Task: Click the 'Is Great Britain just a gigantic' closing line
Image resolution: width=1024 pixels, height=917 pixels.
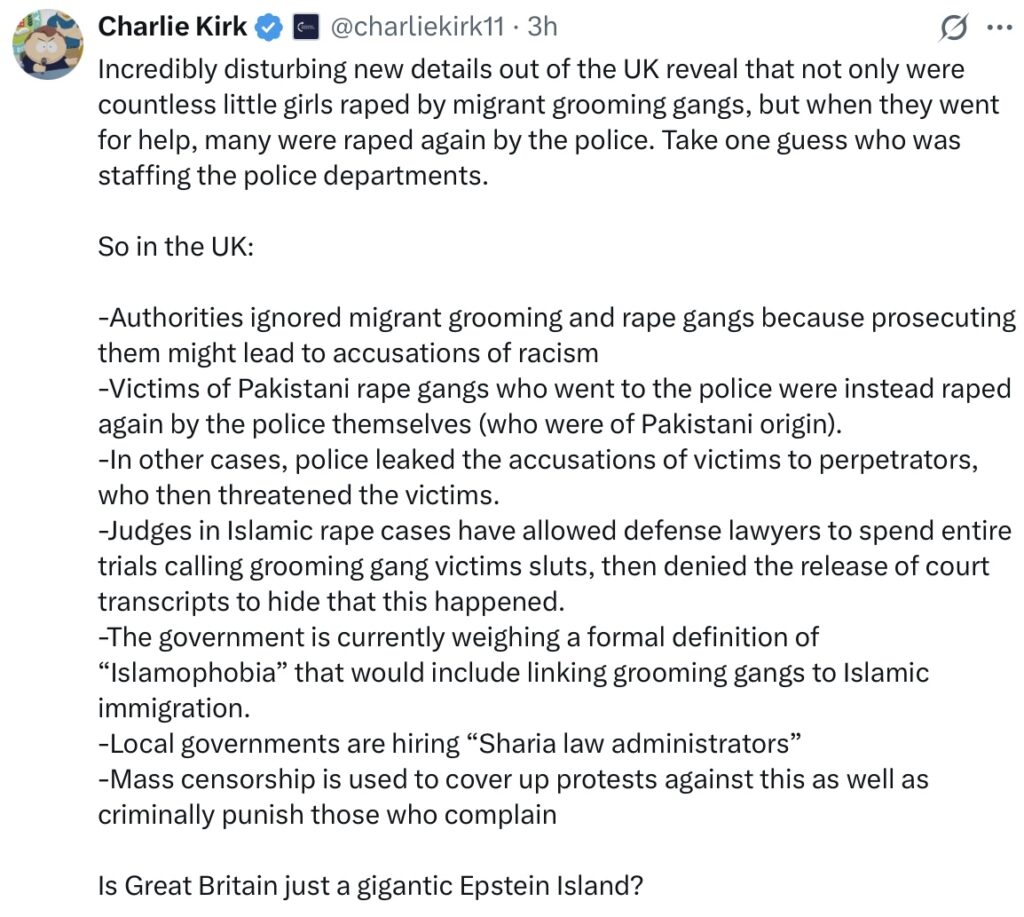Action: [x=370, y=886]
